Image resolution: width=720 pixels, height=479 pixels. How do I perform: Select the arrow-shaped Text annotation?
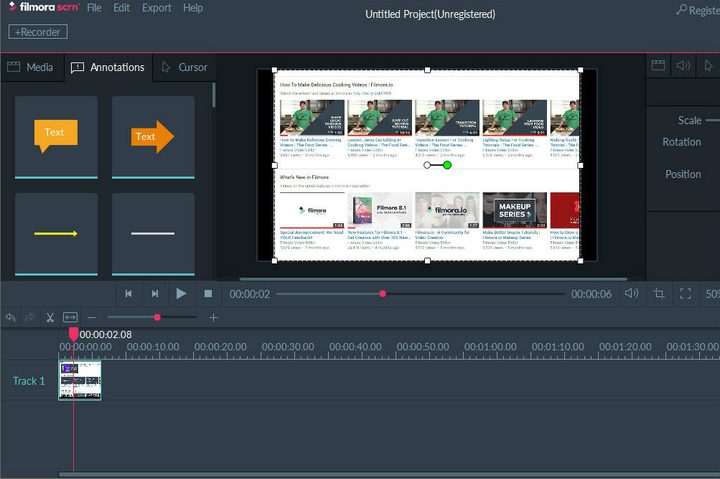coord(153,137)
